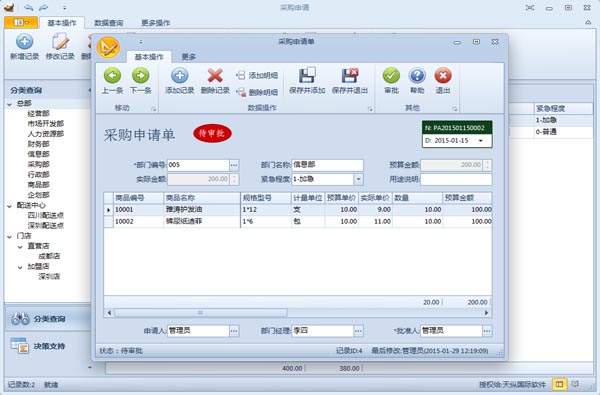Click 部门编号 input field showing 005
600x395 pixels.
pyautogui.click(x=198, y=165)
